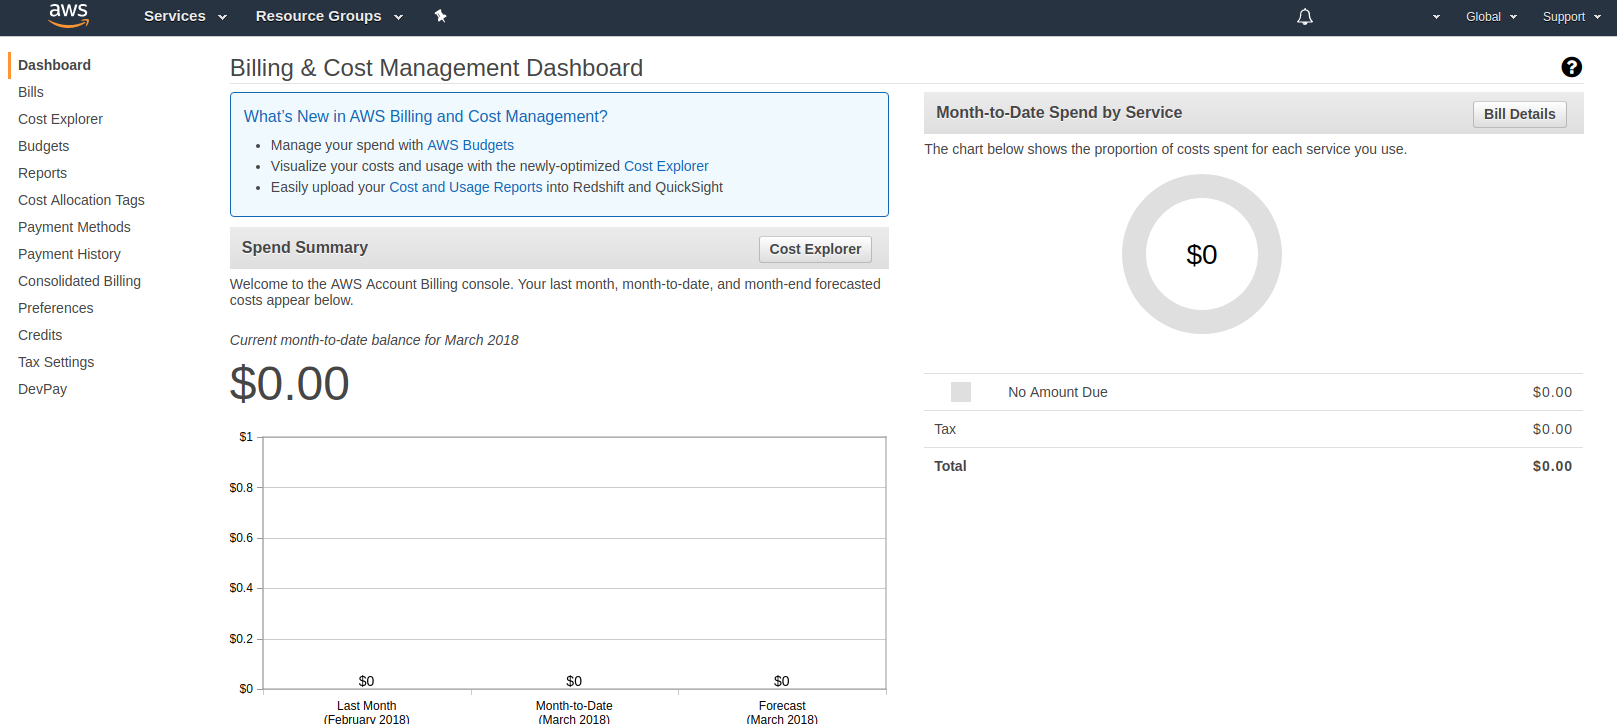Open DevPay in the sidebar
The image size is (1617, 724).
42,389
